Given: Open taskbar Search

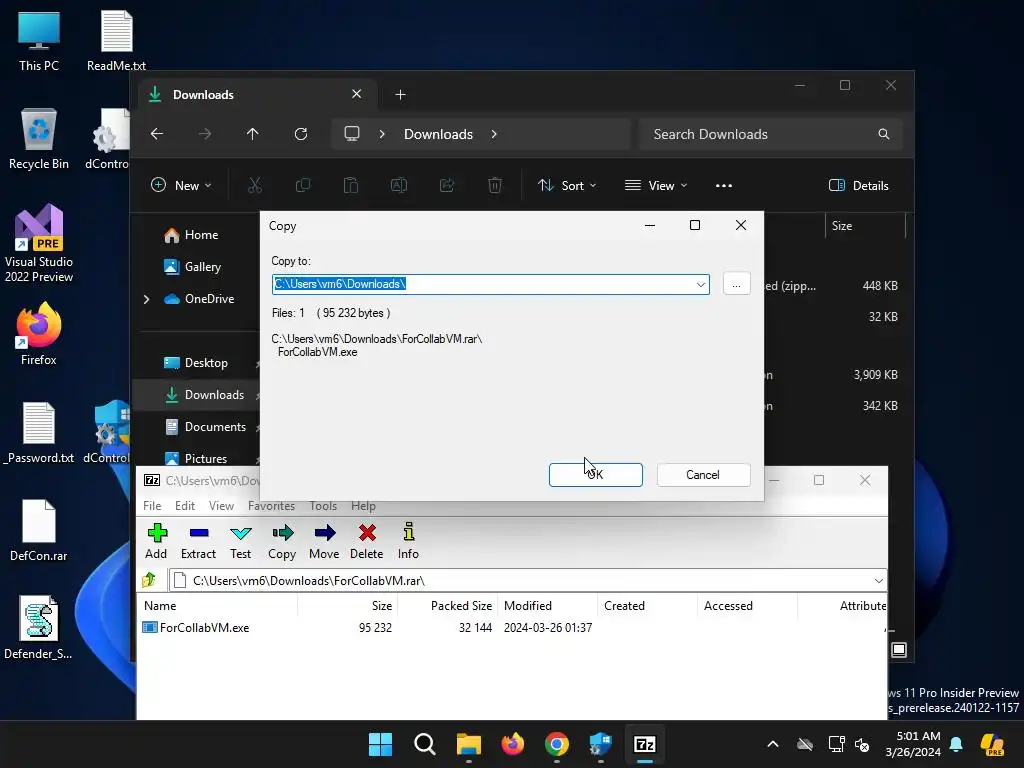Looking at the screenshot, I should [424, 744].
